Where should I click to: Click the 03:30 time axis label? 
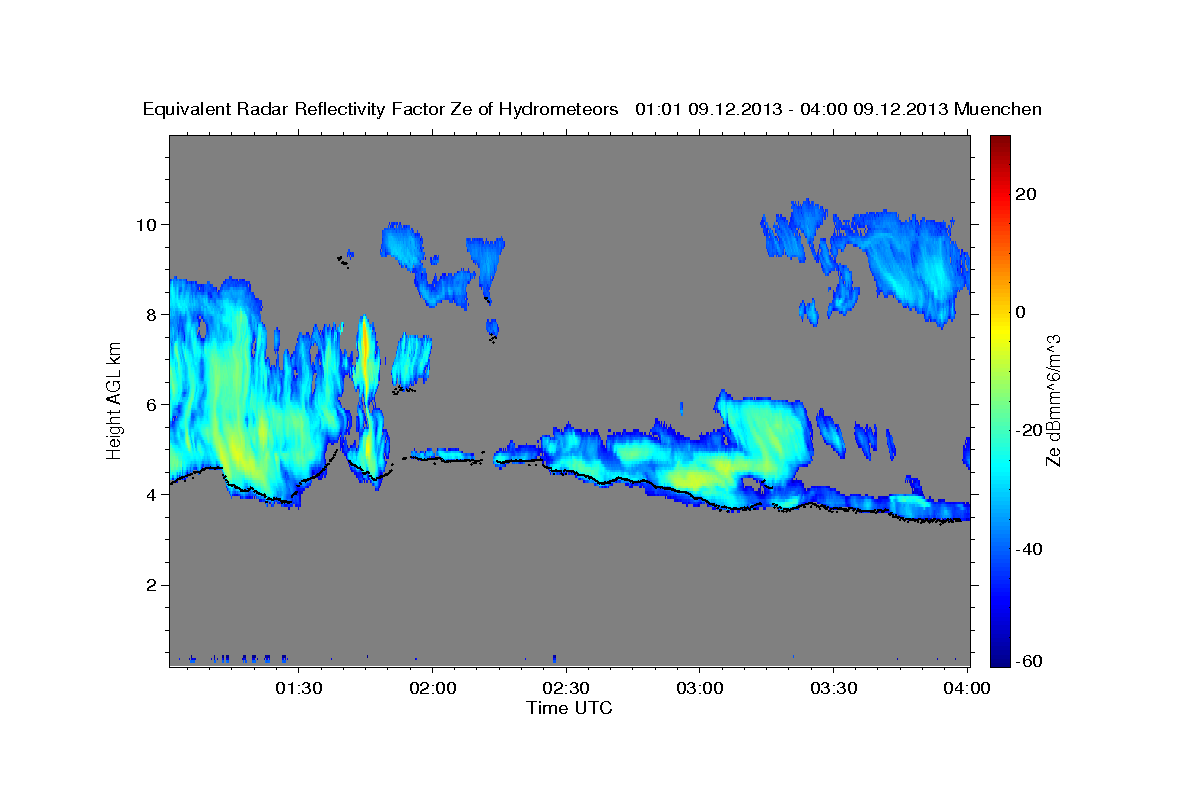[834, 688]
